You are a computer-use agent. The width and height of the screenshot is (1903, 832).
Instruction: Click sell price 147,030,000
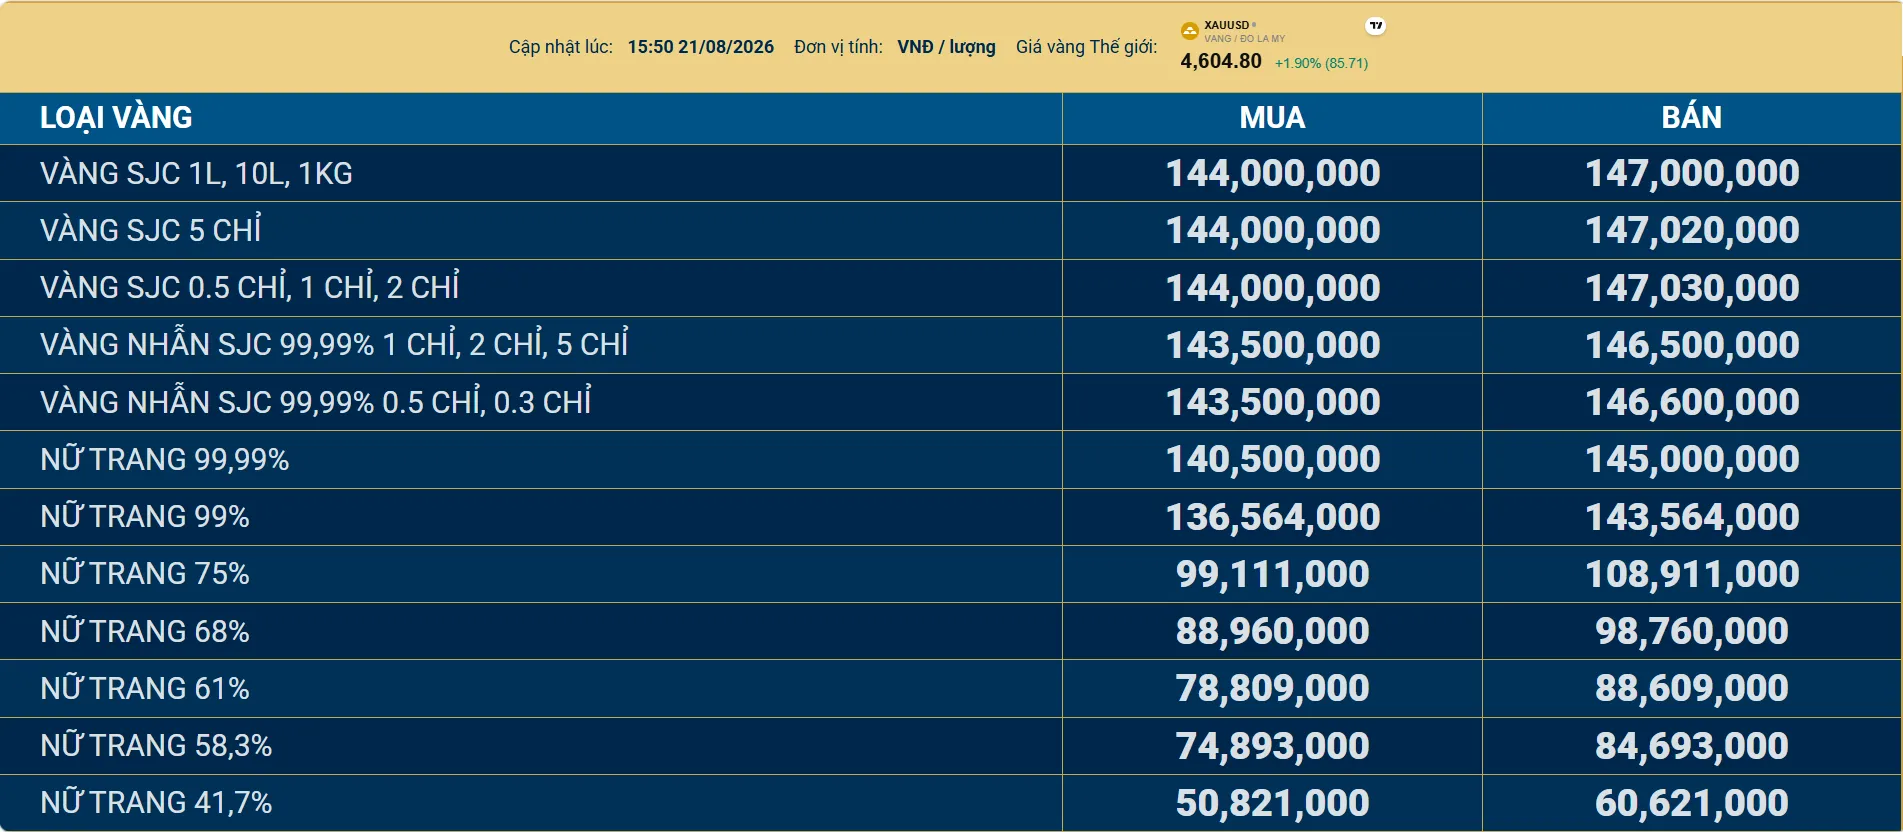(1692, 288)
